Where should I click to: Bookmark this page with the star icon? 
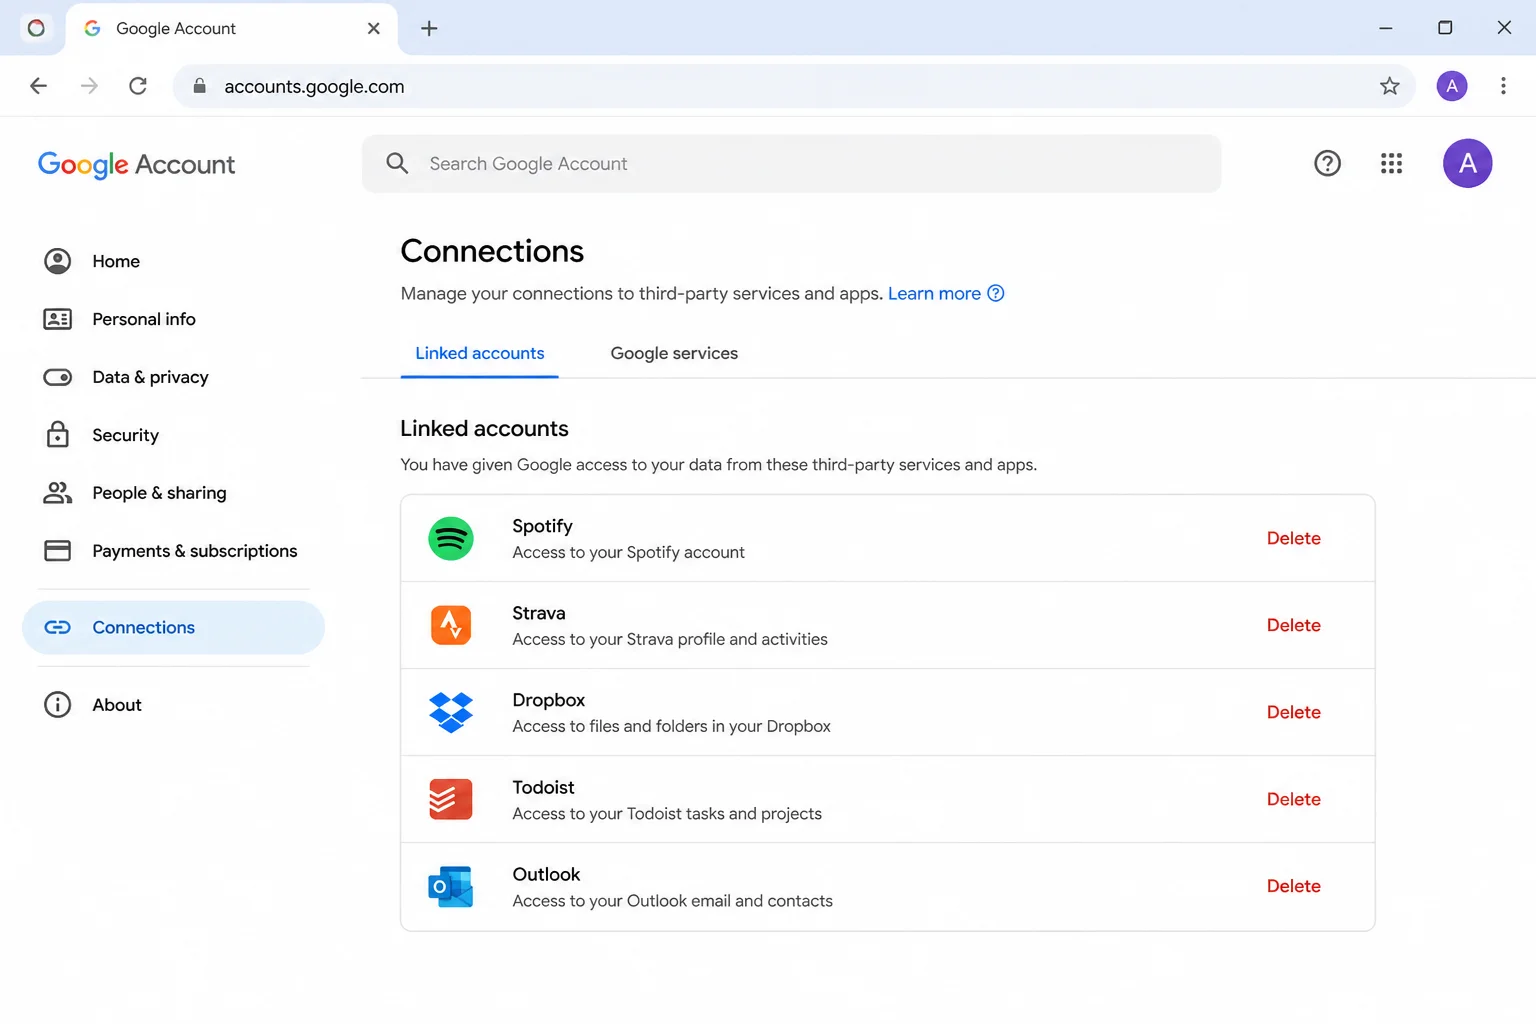1389,86
